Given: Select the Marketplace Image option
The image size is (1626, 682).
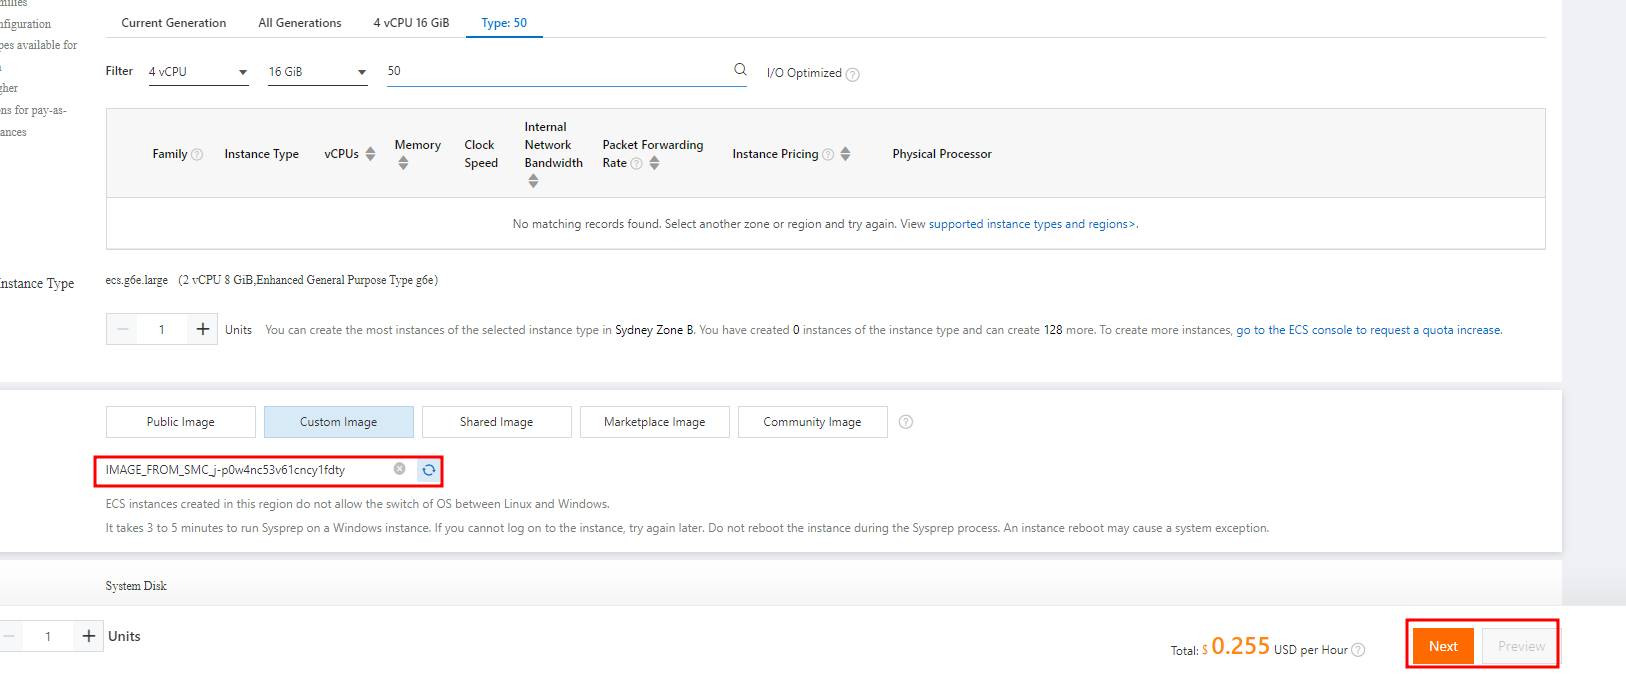Looking at the screenshot, I should tap(655, 422).
